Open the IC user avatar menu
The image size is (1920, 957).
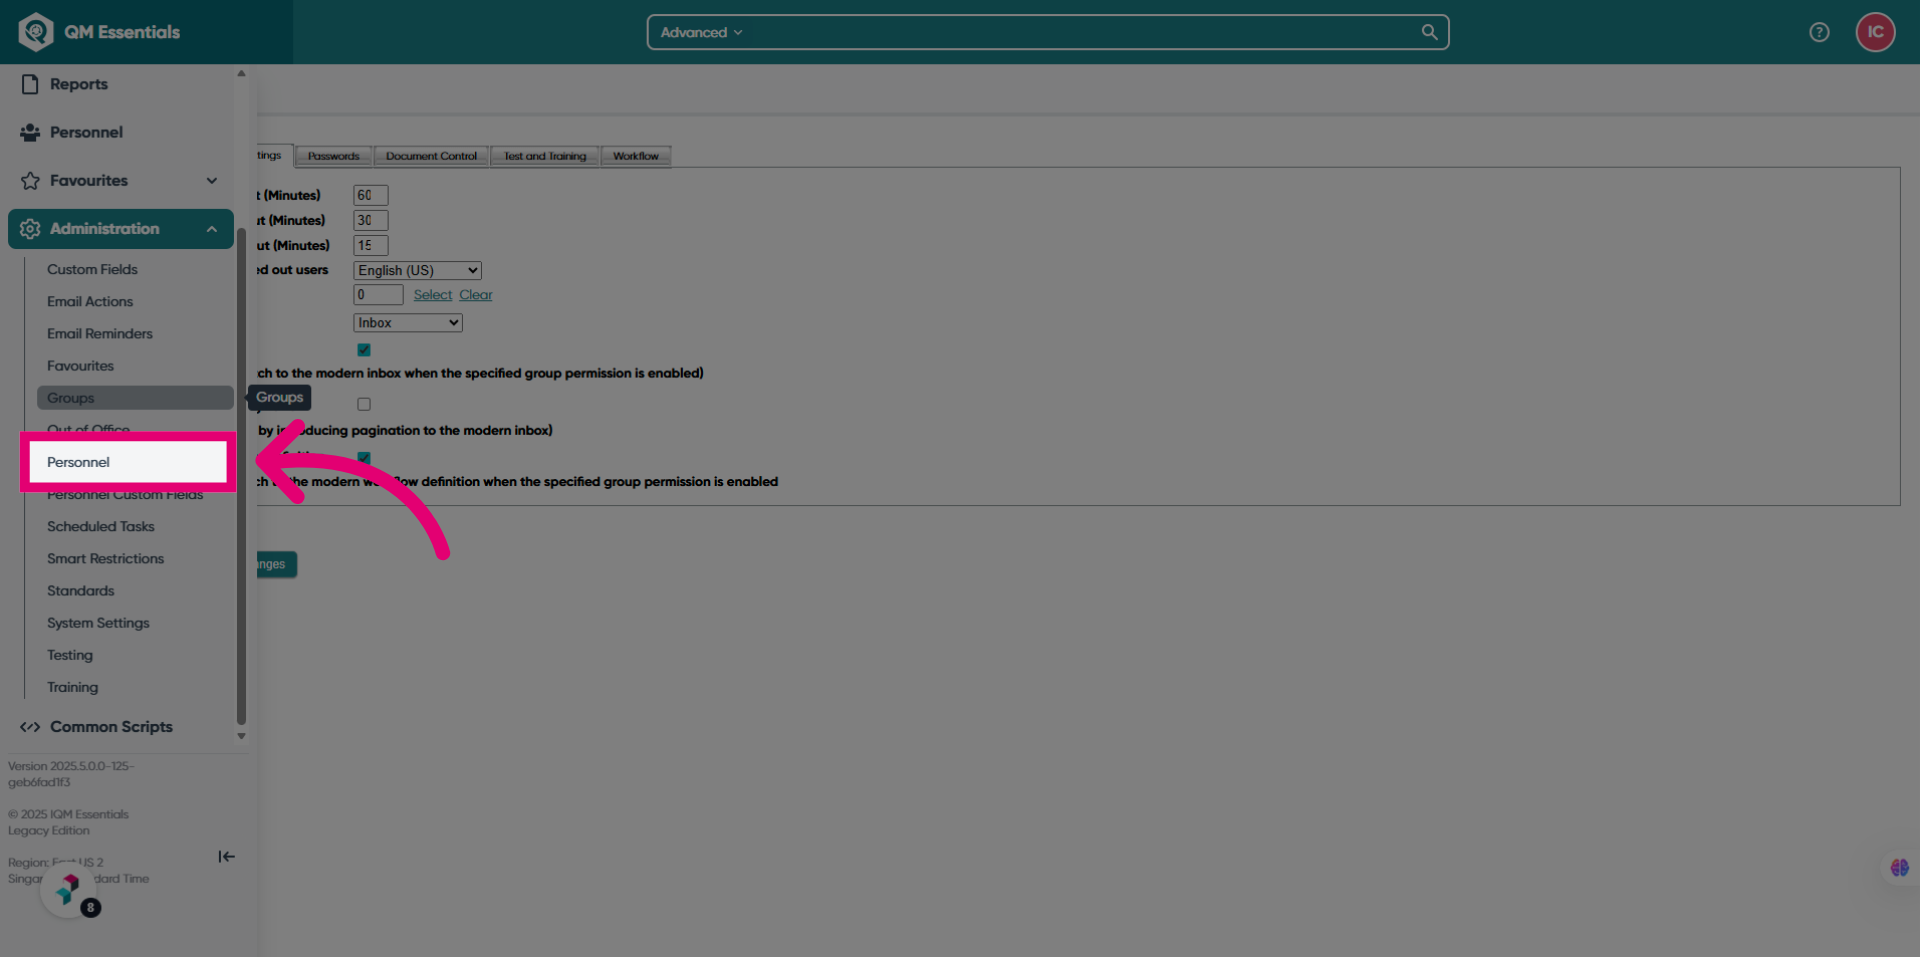(x=1875, y=32)
